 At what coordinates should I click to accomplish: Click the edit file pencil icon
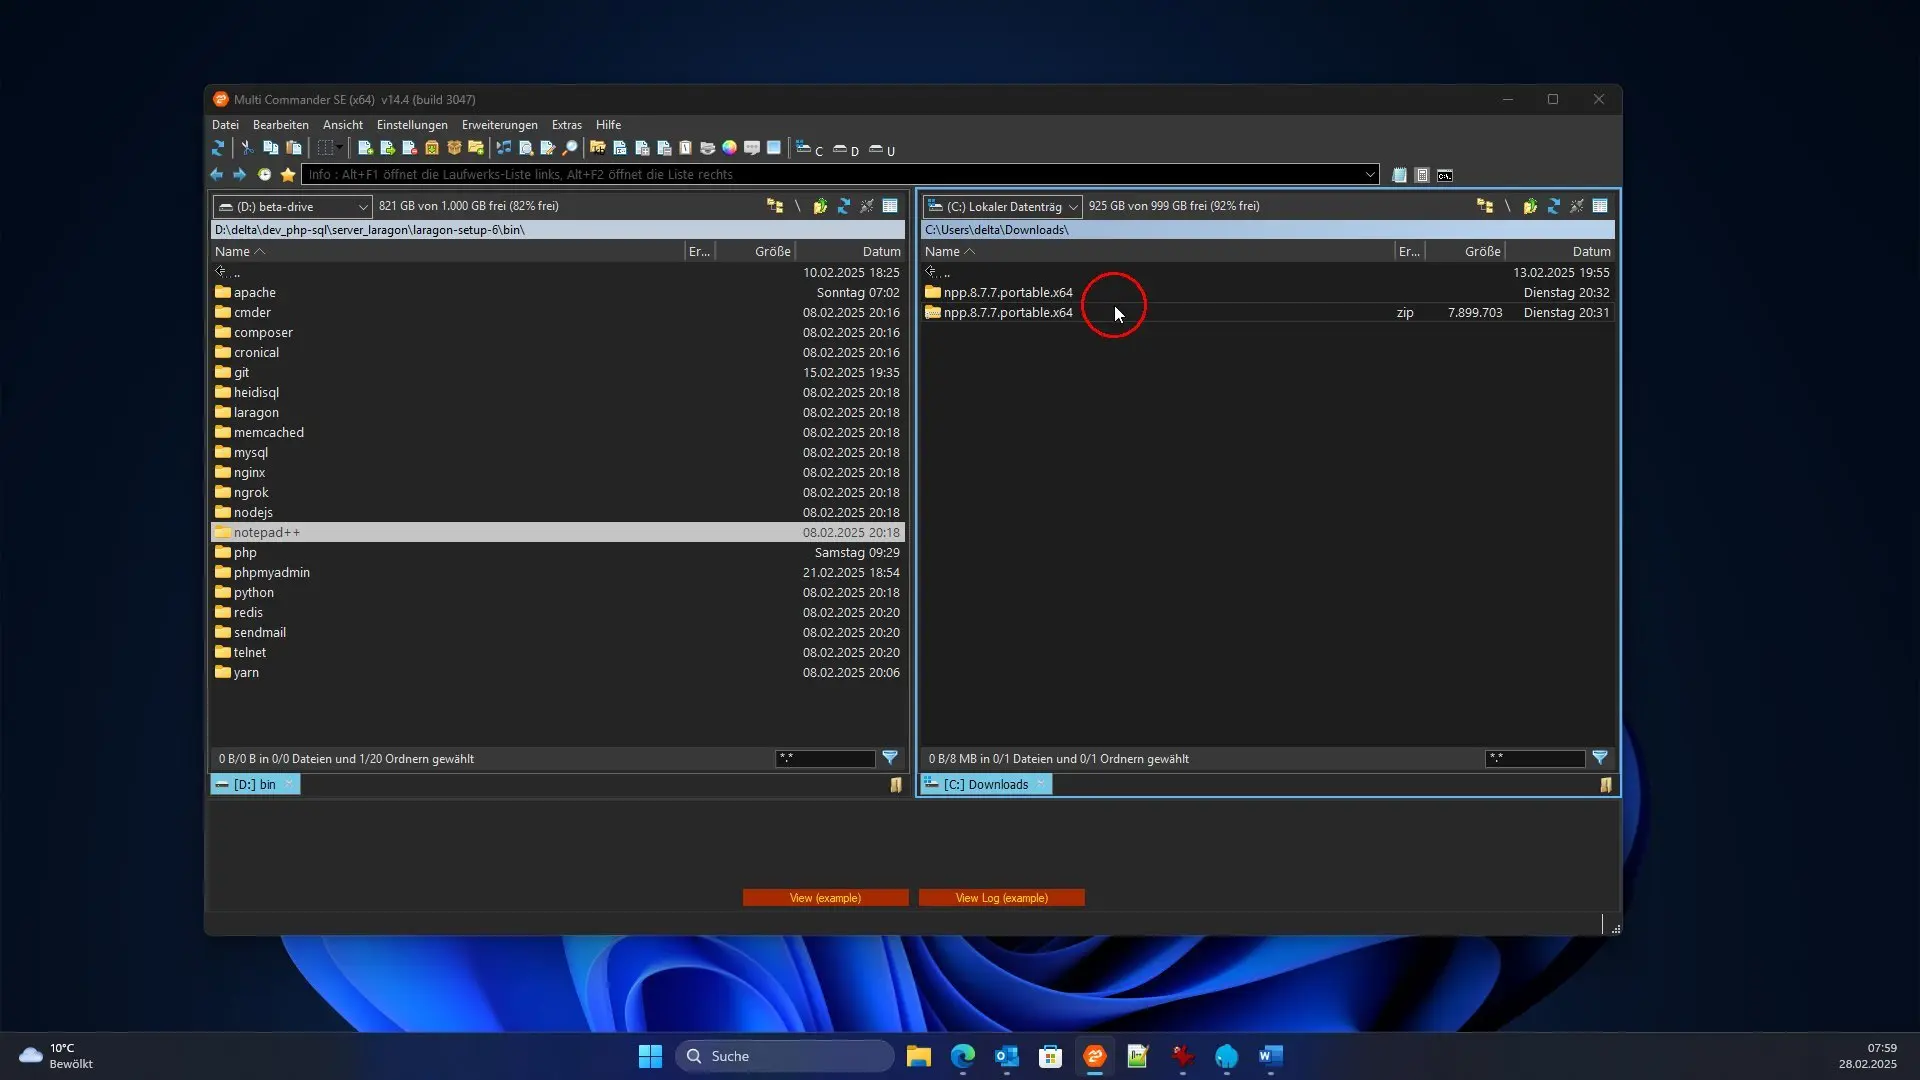click(x=548, y=148)
